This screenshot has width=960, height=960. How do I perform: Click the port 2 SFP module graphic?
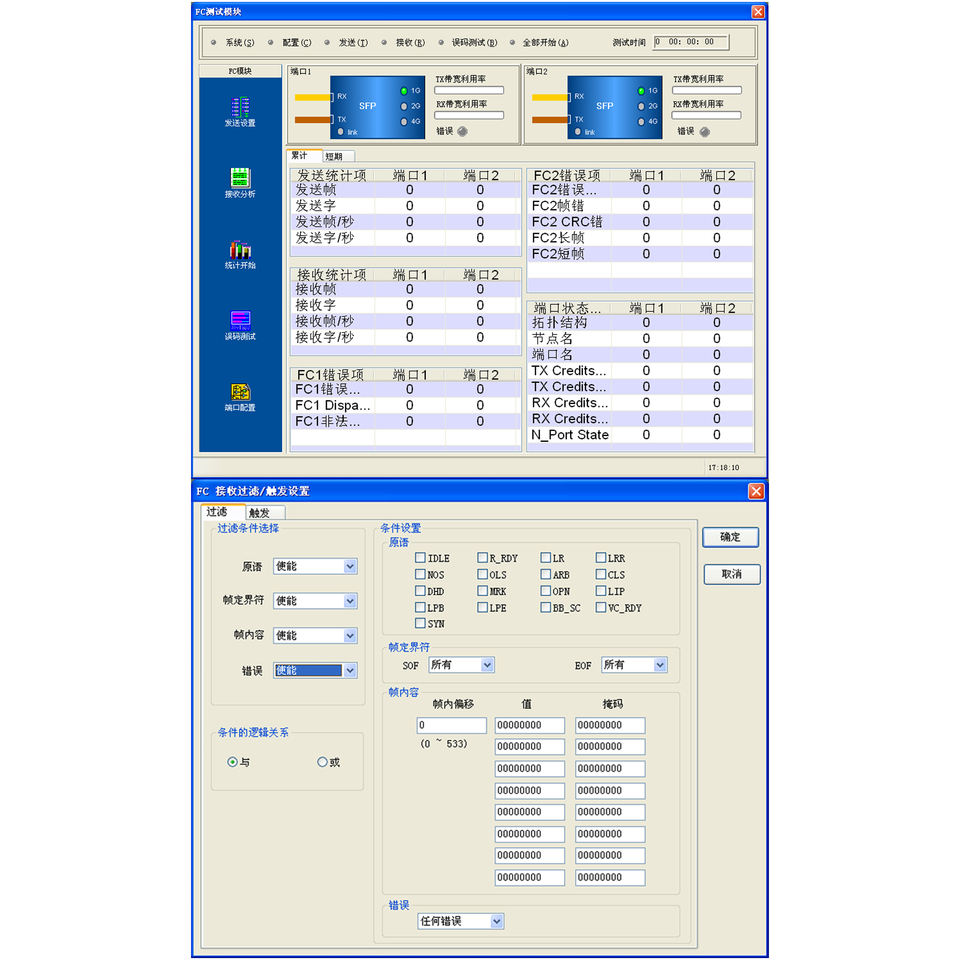tap(615, 107)
